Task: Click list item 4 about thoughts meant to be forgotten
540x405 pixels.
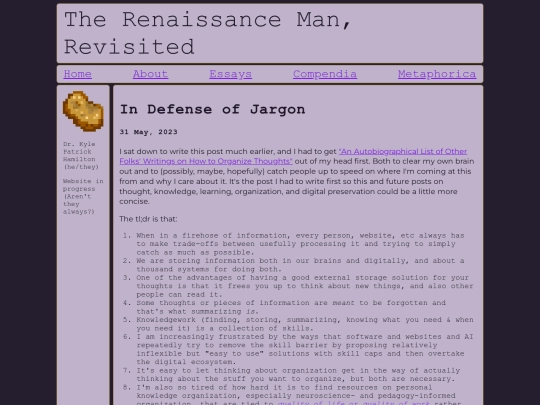Action: [291, 307]
